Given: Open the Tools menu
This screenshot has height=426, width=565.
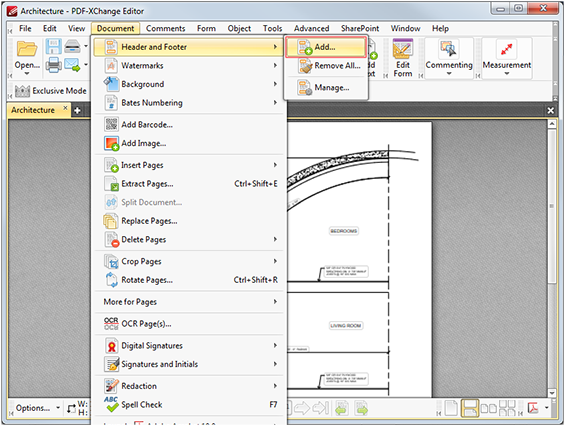Looking at the screenshot, I should click(272, 28).
